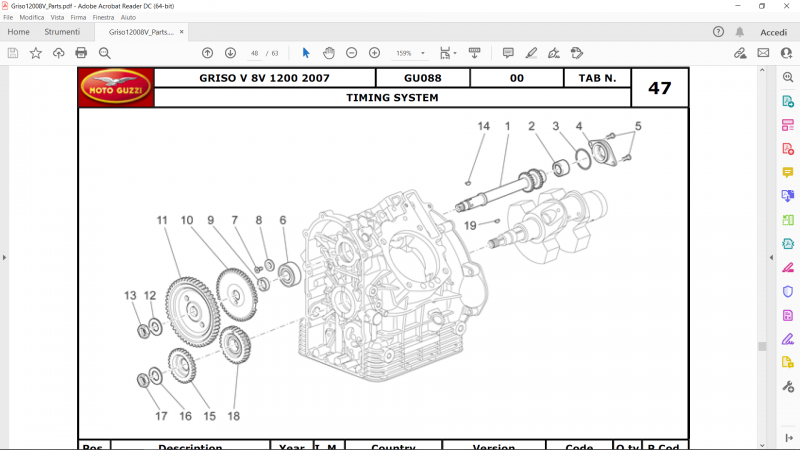Open the Firma menu
Image resolution: width=800 pixels, height=450 pixels.
tap(78, 17)
